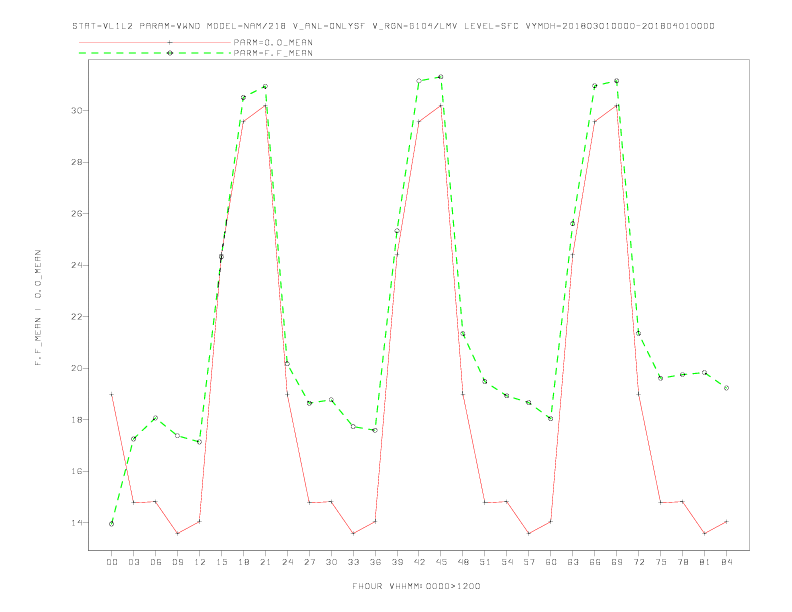Click green F_MEAN peak marker at hour 45

(441, 77)
